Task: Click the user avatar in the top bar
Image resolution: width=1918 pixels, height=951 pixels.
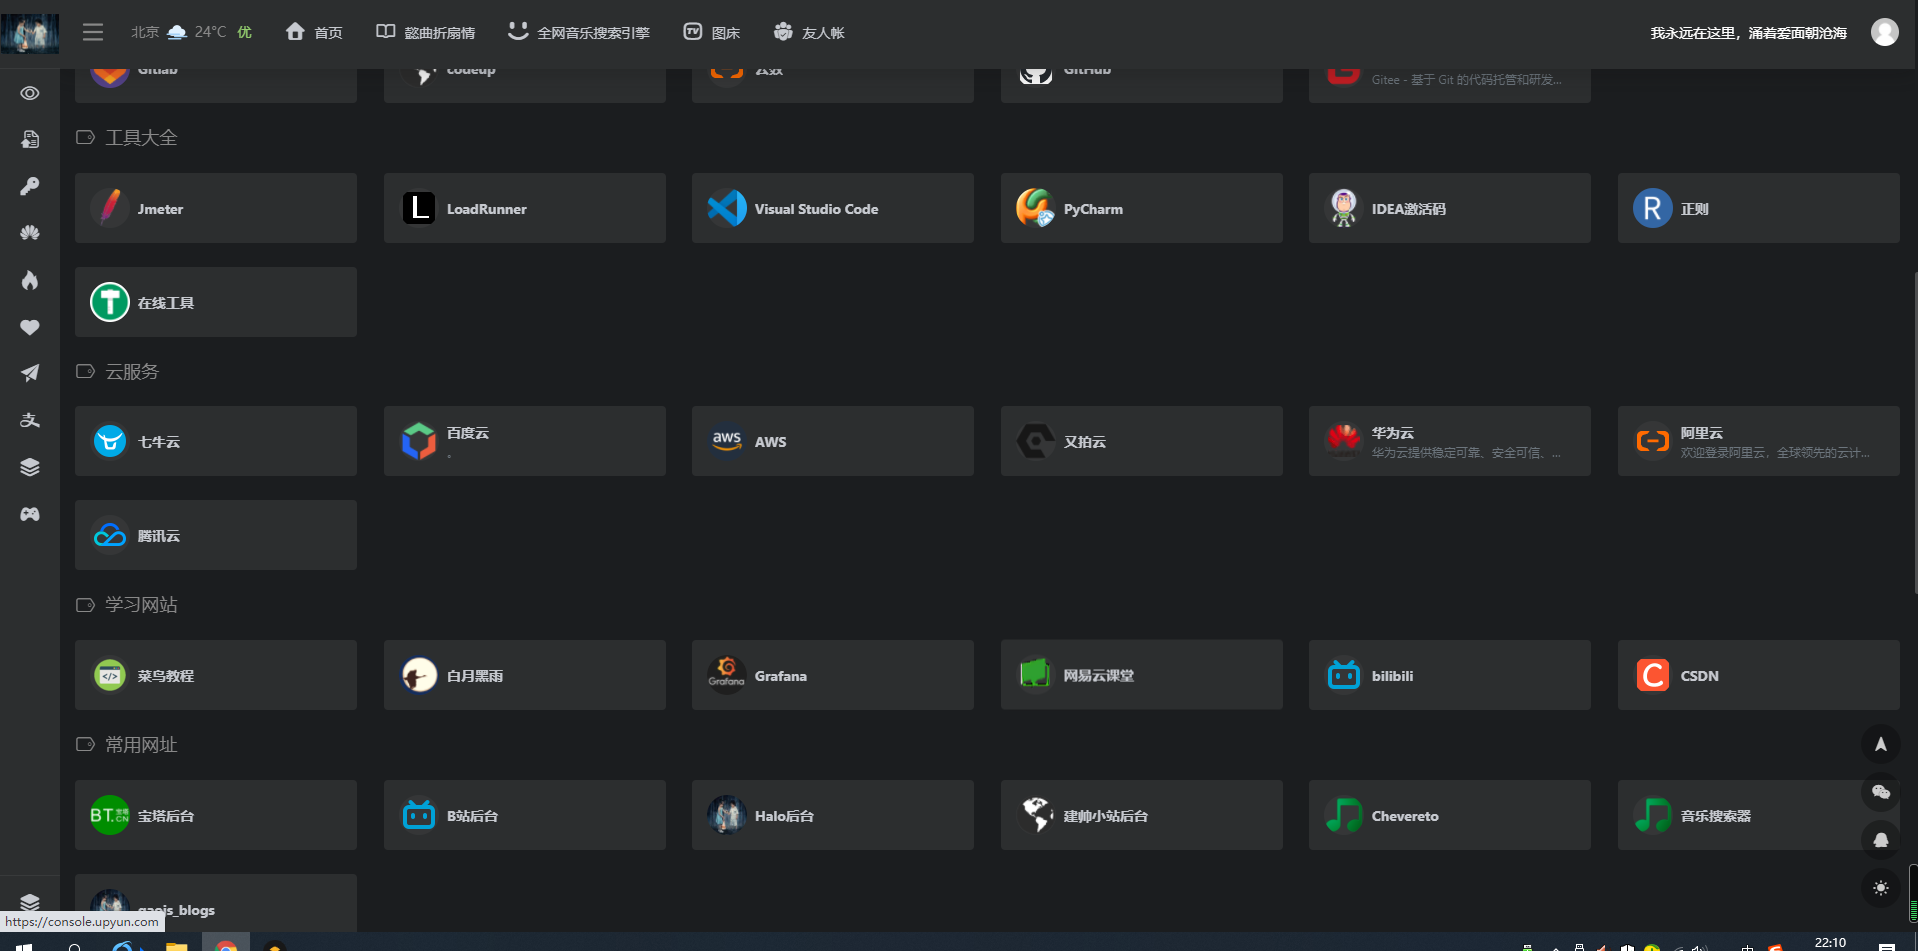Action: pyautogui.click(x=1884, y=32)
